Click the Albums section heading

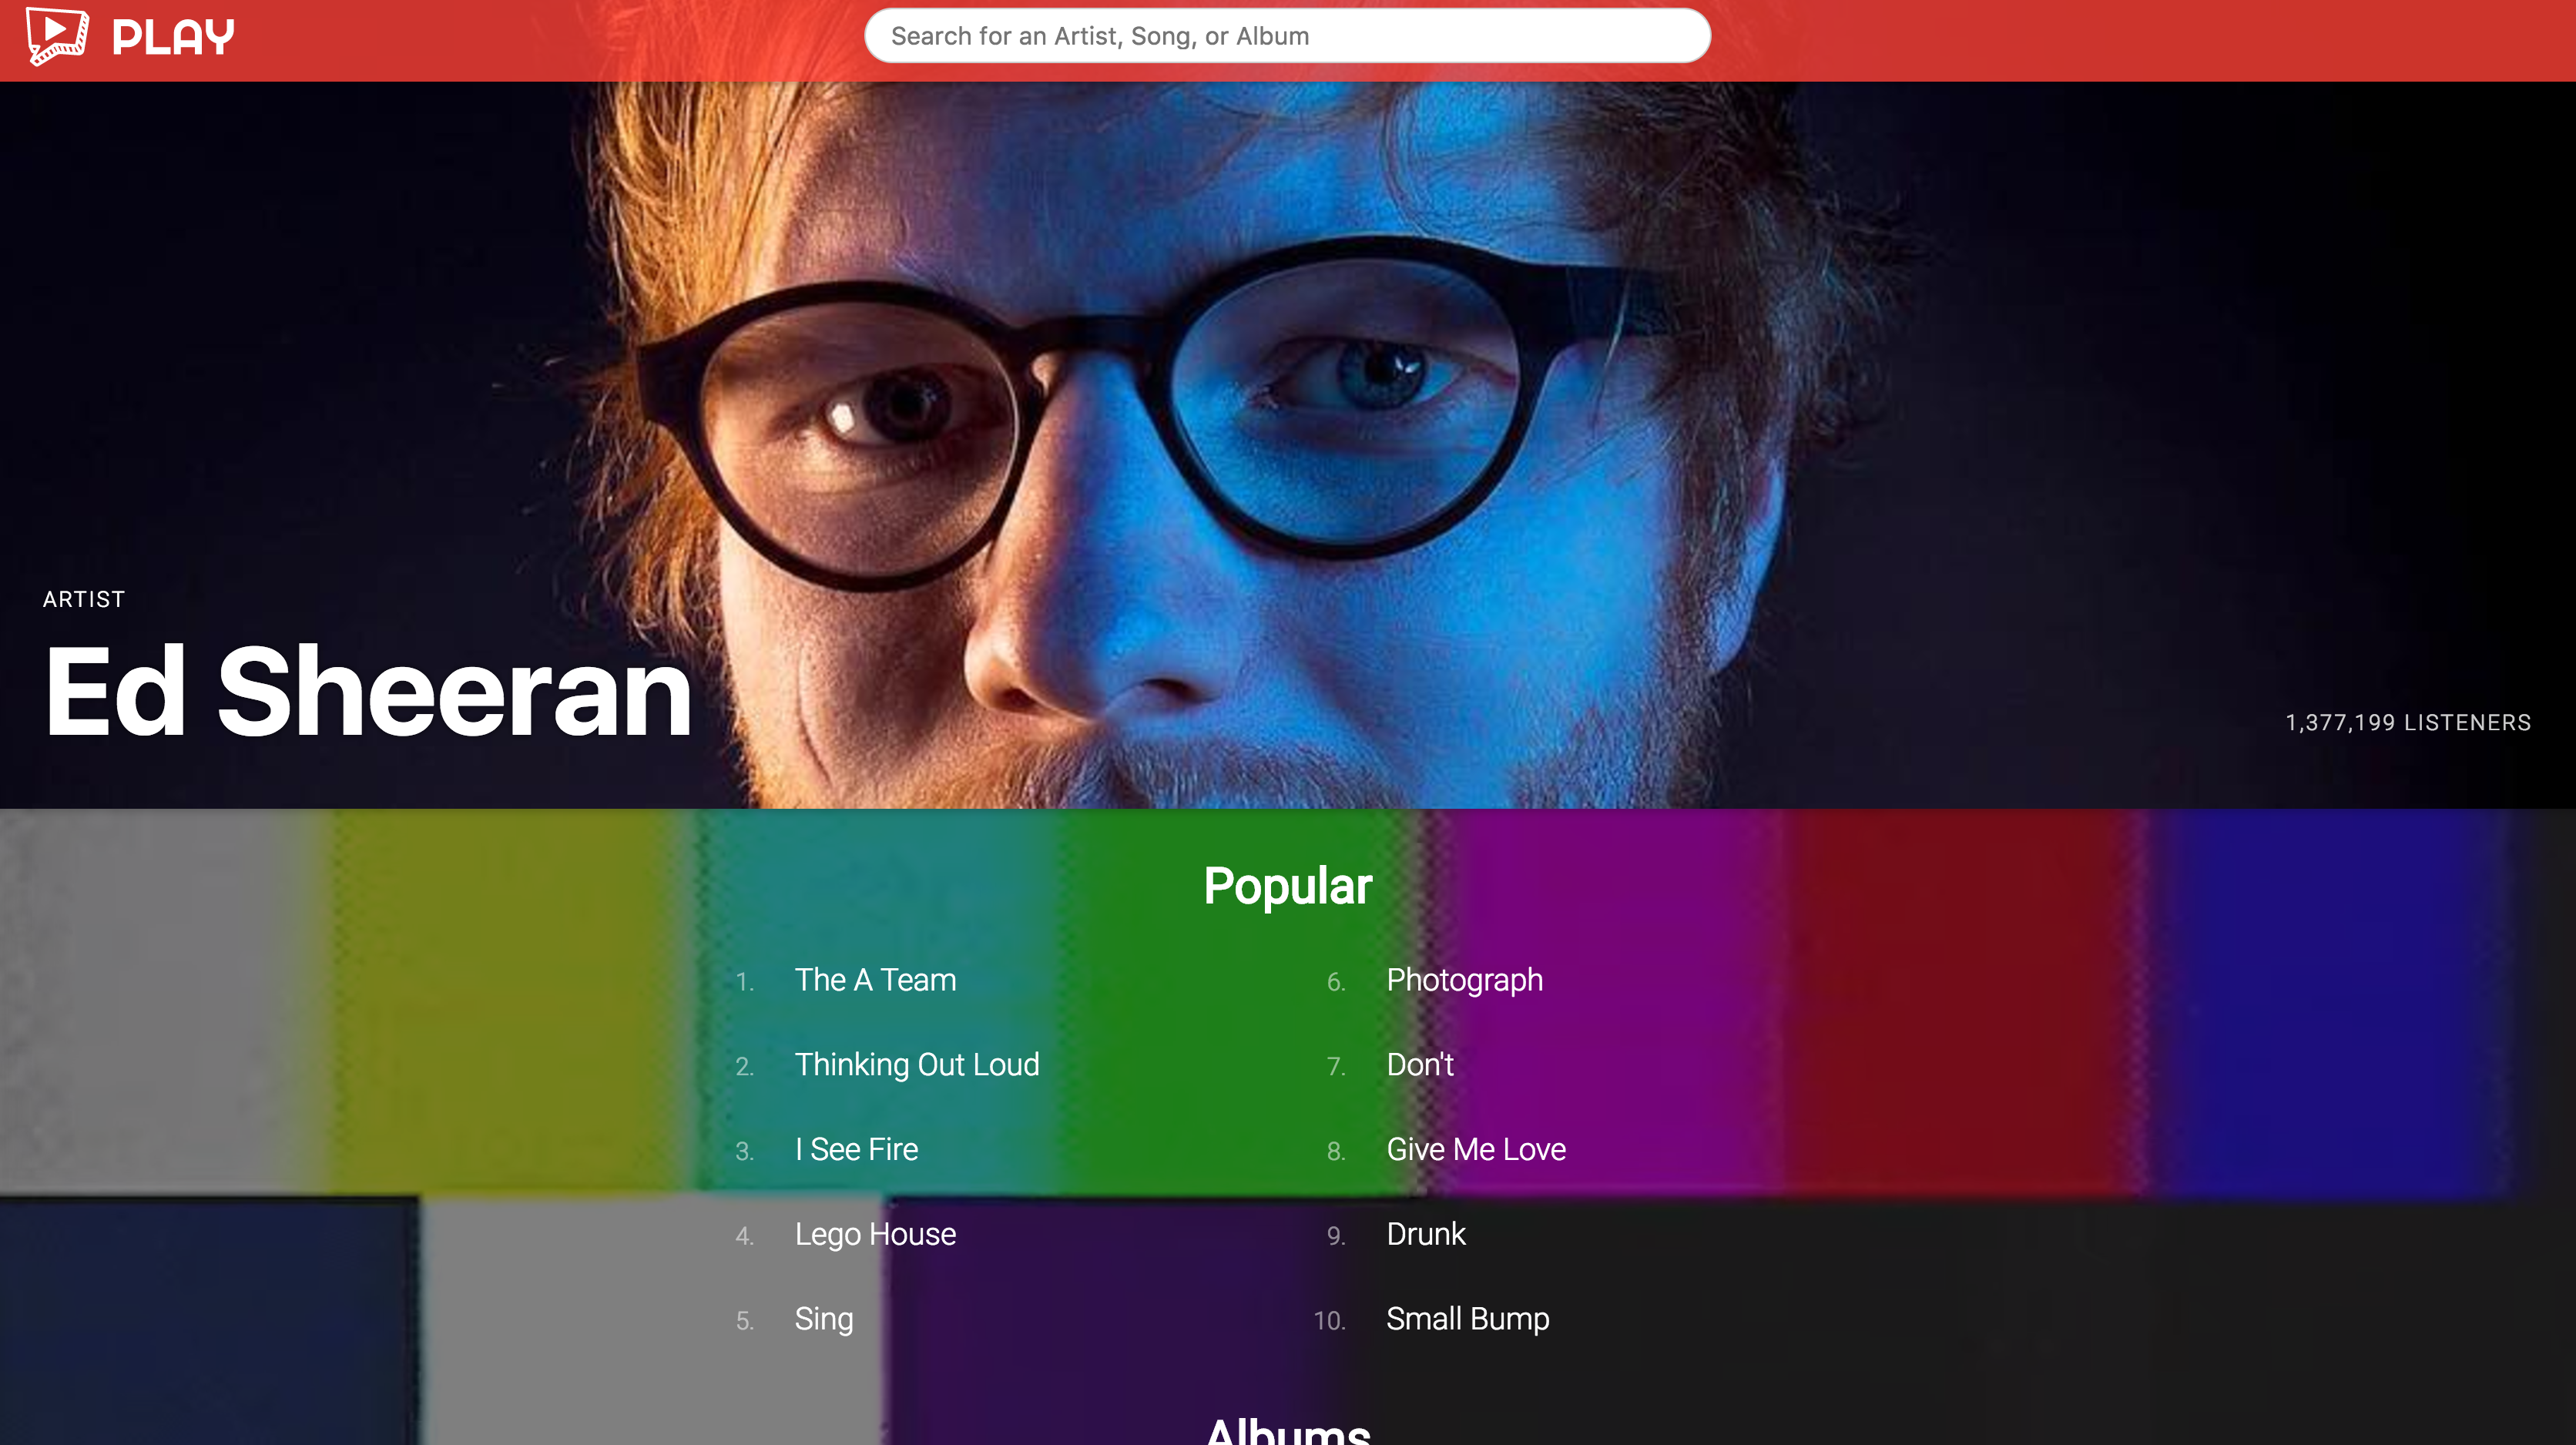(x=1288, y=1431)
